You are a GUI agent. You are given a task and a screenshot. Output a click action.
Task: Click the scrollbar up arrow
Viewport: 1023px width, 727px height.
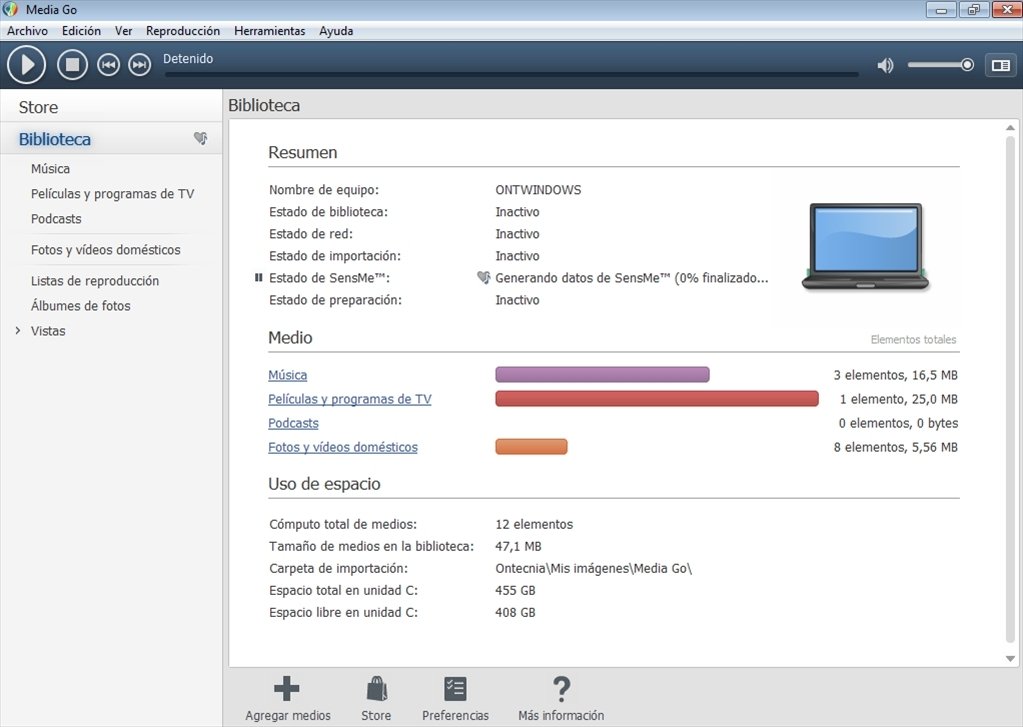[x=1010, y=128]
